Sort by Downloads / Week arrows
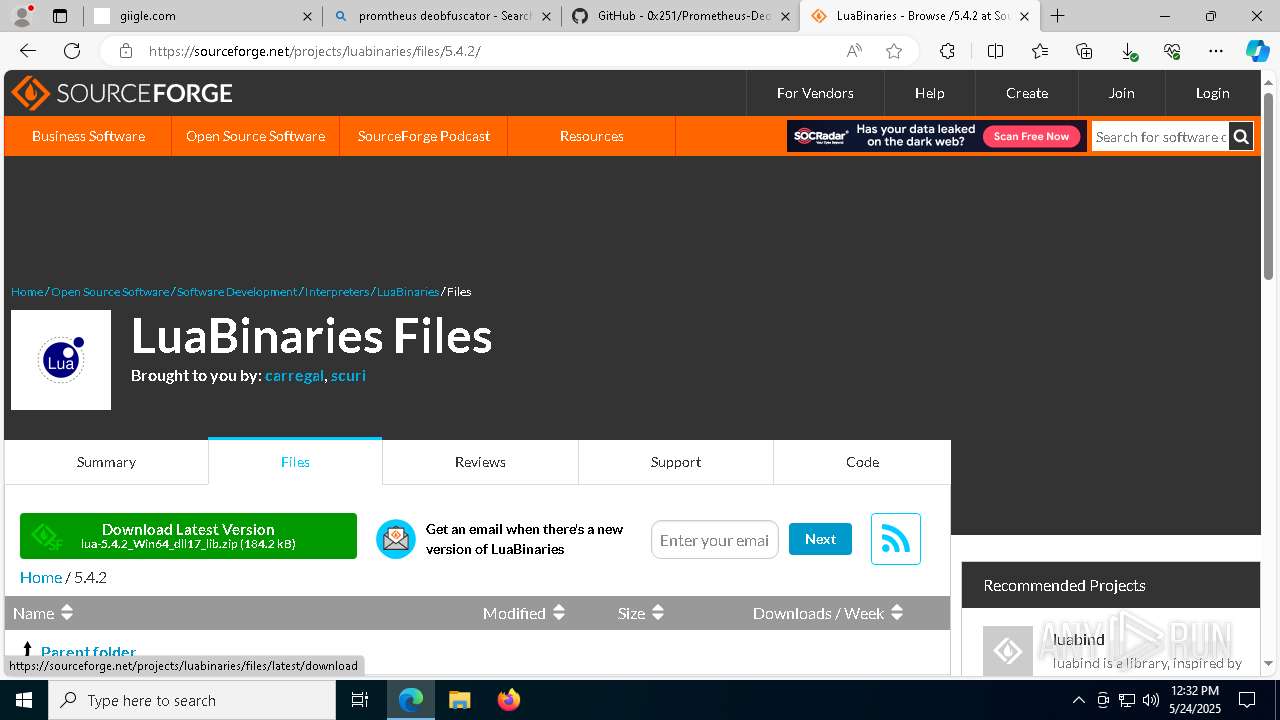Viewport: 1280px width, 720px height. pyautogui.click(x=897, y=613)
